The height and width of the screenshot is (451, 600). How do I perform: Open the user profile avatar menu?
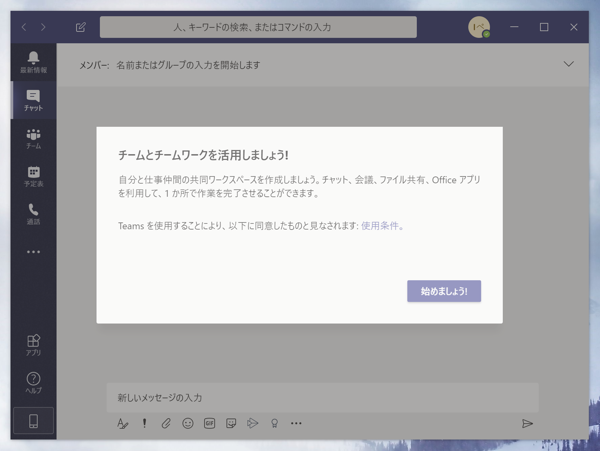coord(479,27)
